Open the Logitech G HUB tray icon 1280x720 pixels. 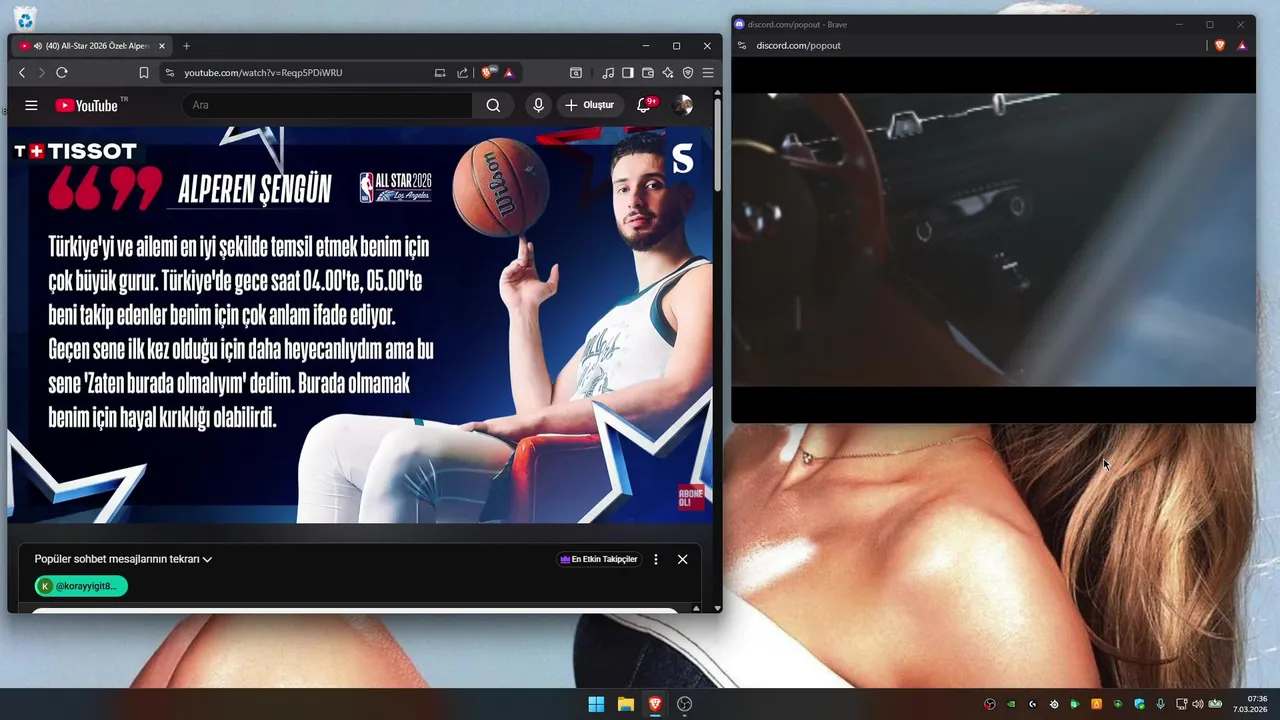[x=1033, y=704]
